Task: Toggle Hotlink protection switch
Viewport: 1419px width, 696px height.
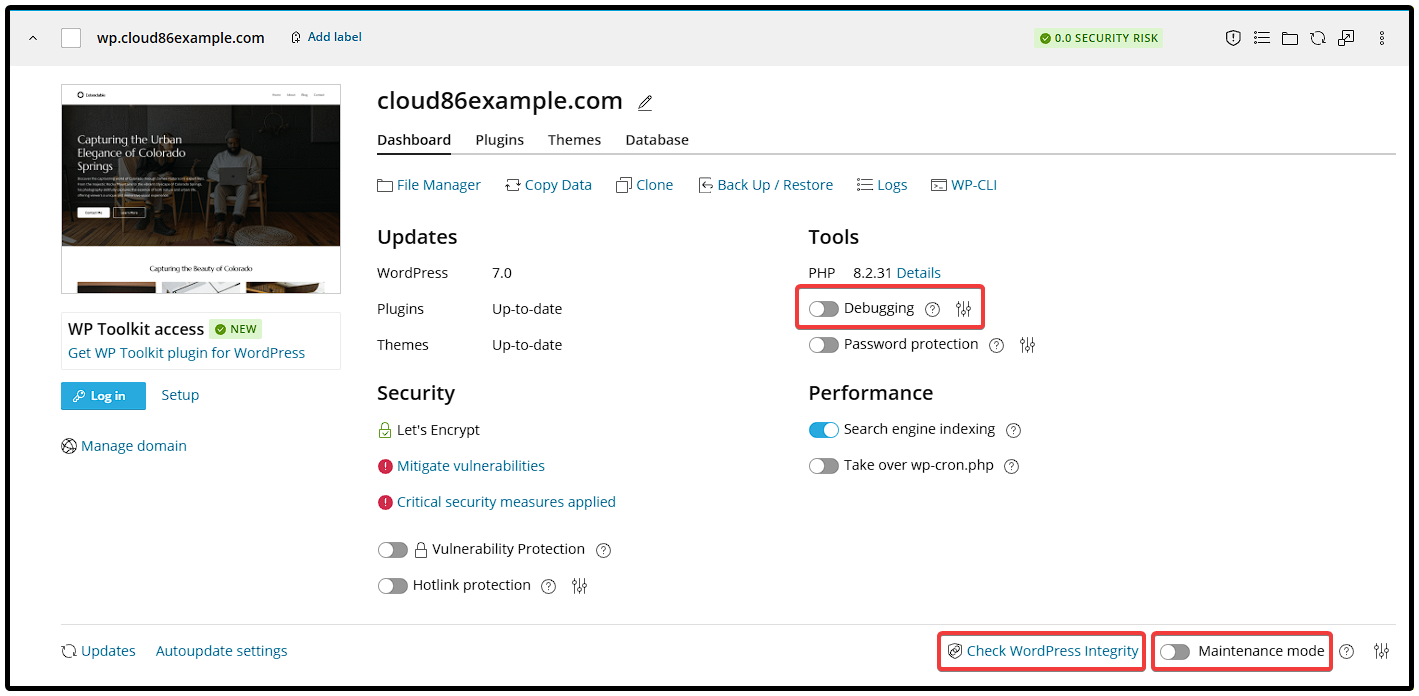Action: click(393, 586)
